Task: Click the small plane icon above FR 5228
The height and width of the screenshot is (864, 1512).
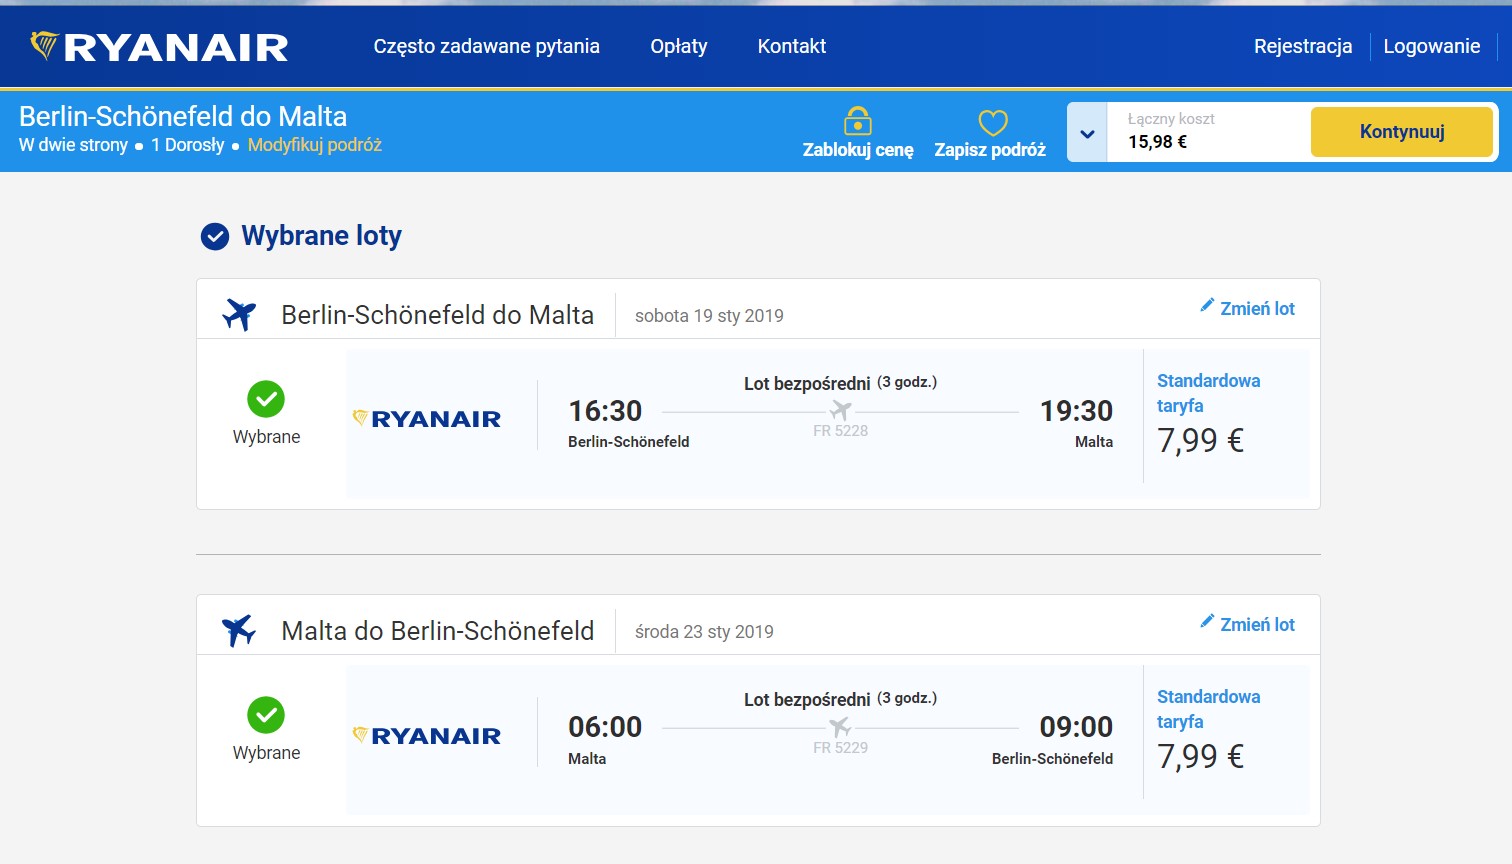Action: pos(840,411)
